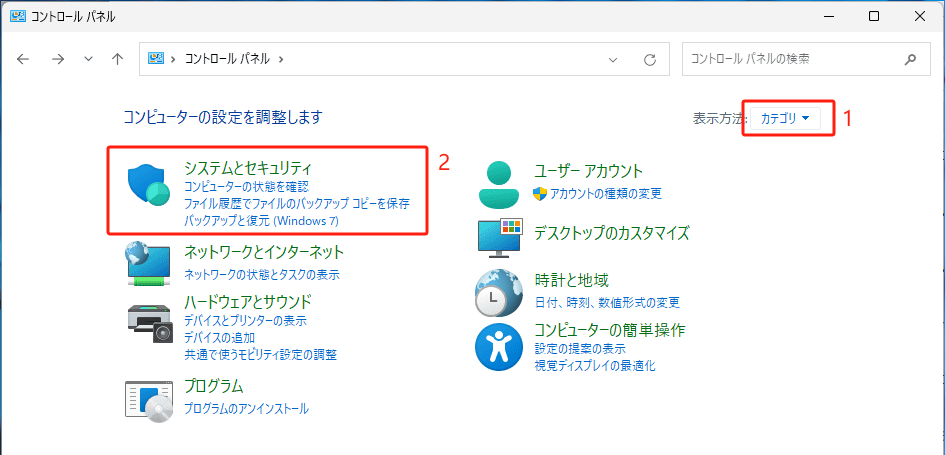
Task: Click the User Accounts person icon
Action: click(x=498, y=184)
